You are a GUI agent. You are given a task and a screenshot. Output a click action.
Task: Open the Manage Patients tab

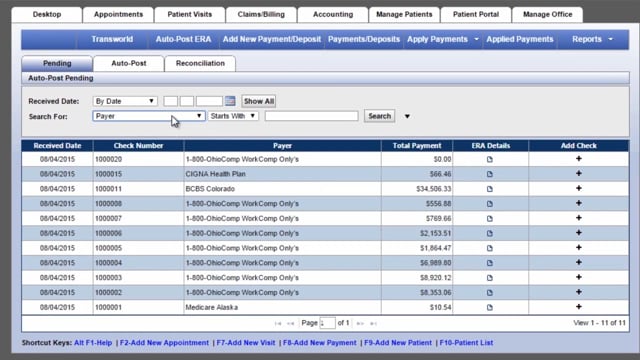point(404,14)
